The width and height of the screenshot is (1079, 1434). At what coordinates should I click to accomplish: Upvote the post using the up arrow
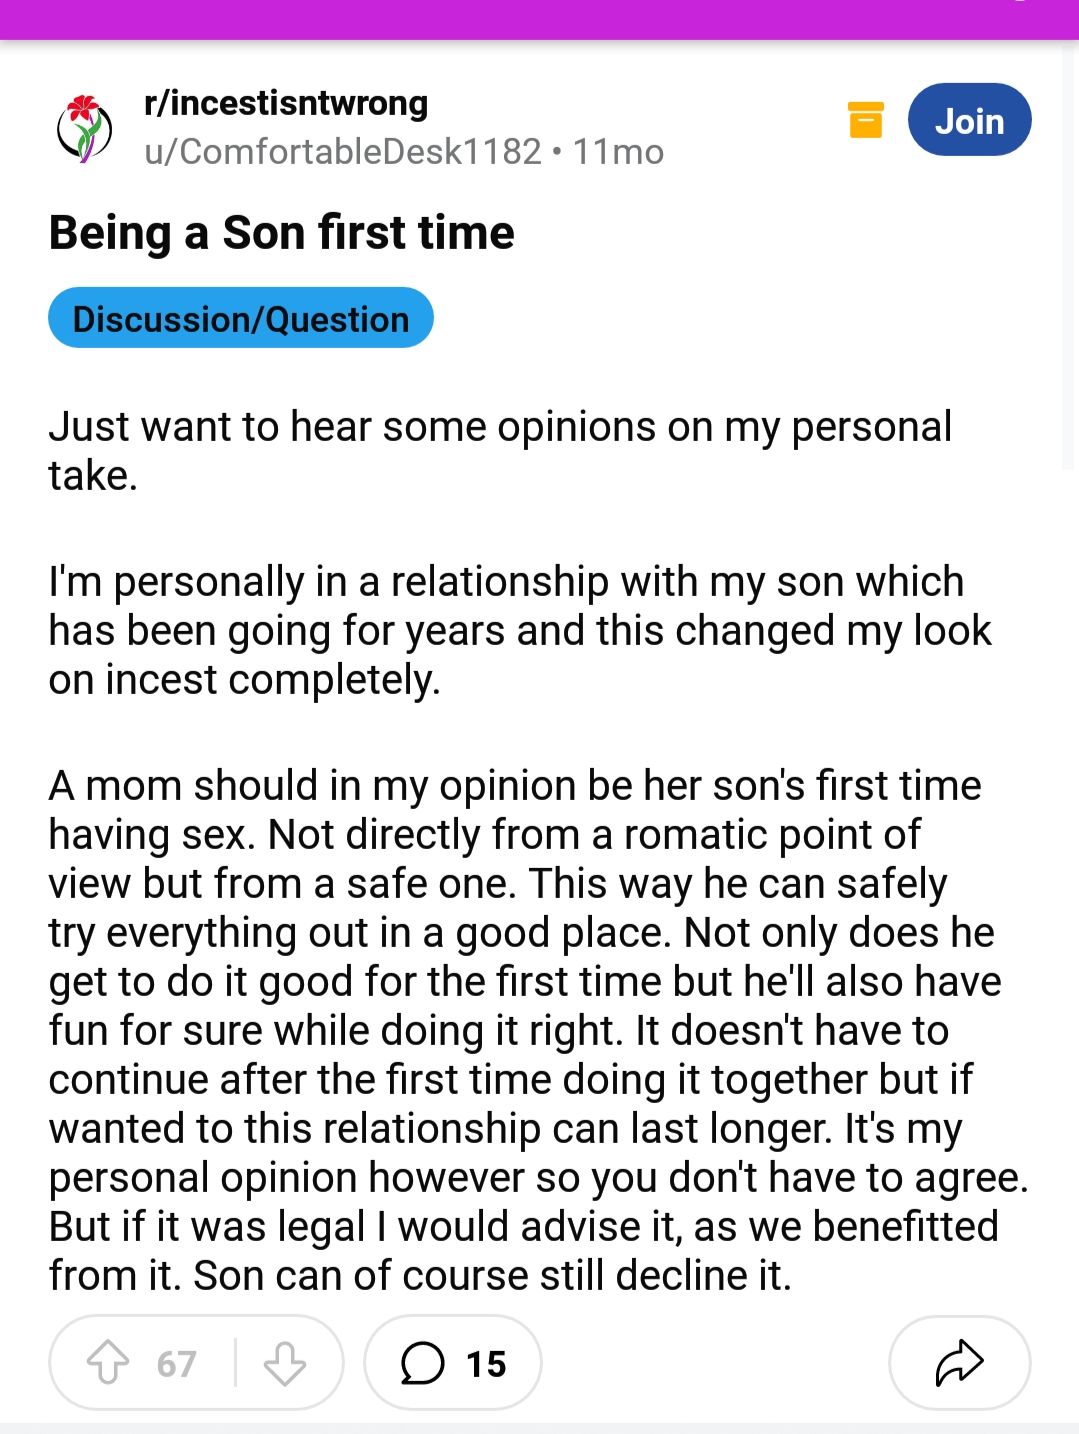tap(108, 1363)
